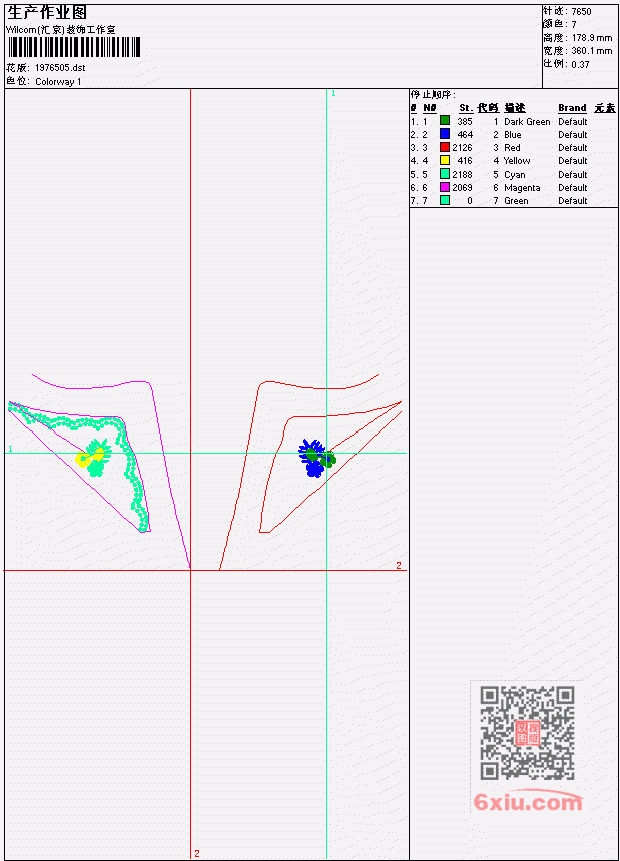620x861 pixels.
Task: Click the Default brand cell in Magenta row
Action: [573, 187]
